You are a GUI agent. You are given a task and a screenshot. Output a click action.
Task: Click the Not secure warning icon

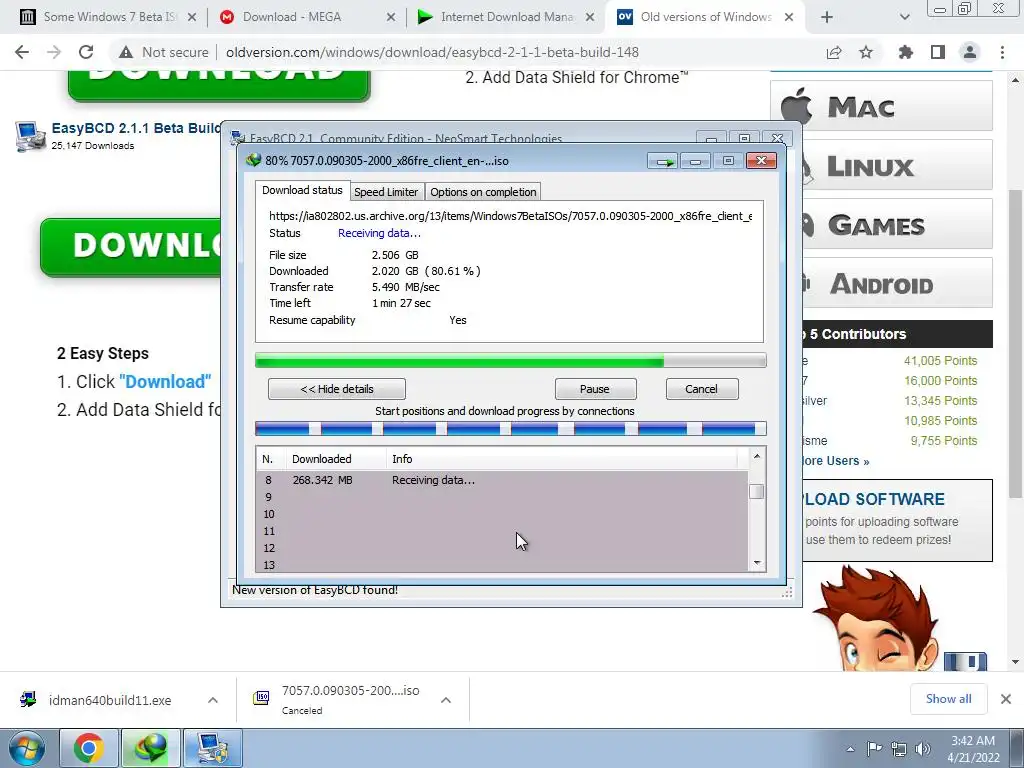pos(125,52)
